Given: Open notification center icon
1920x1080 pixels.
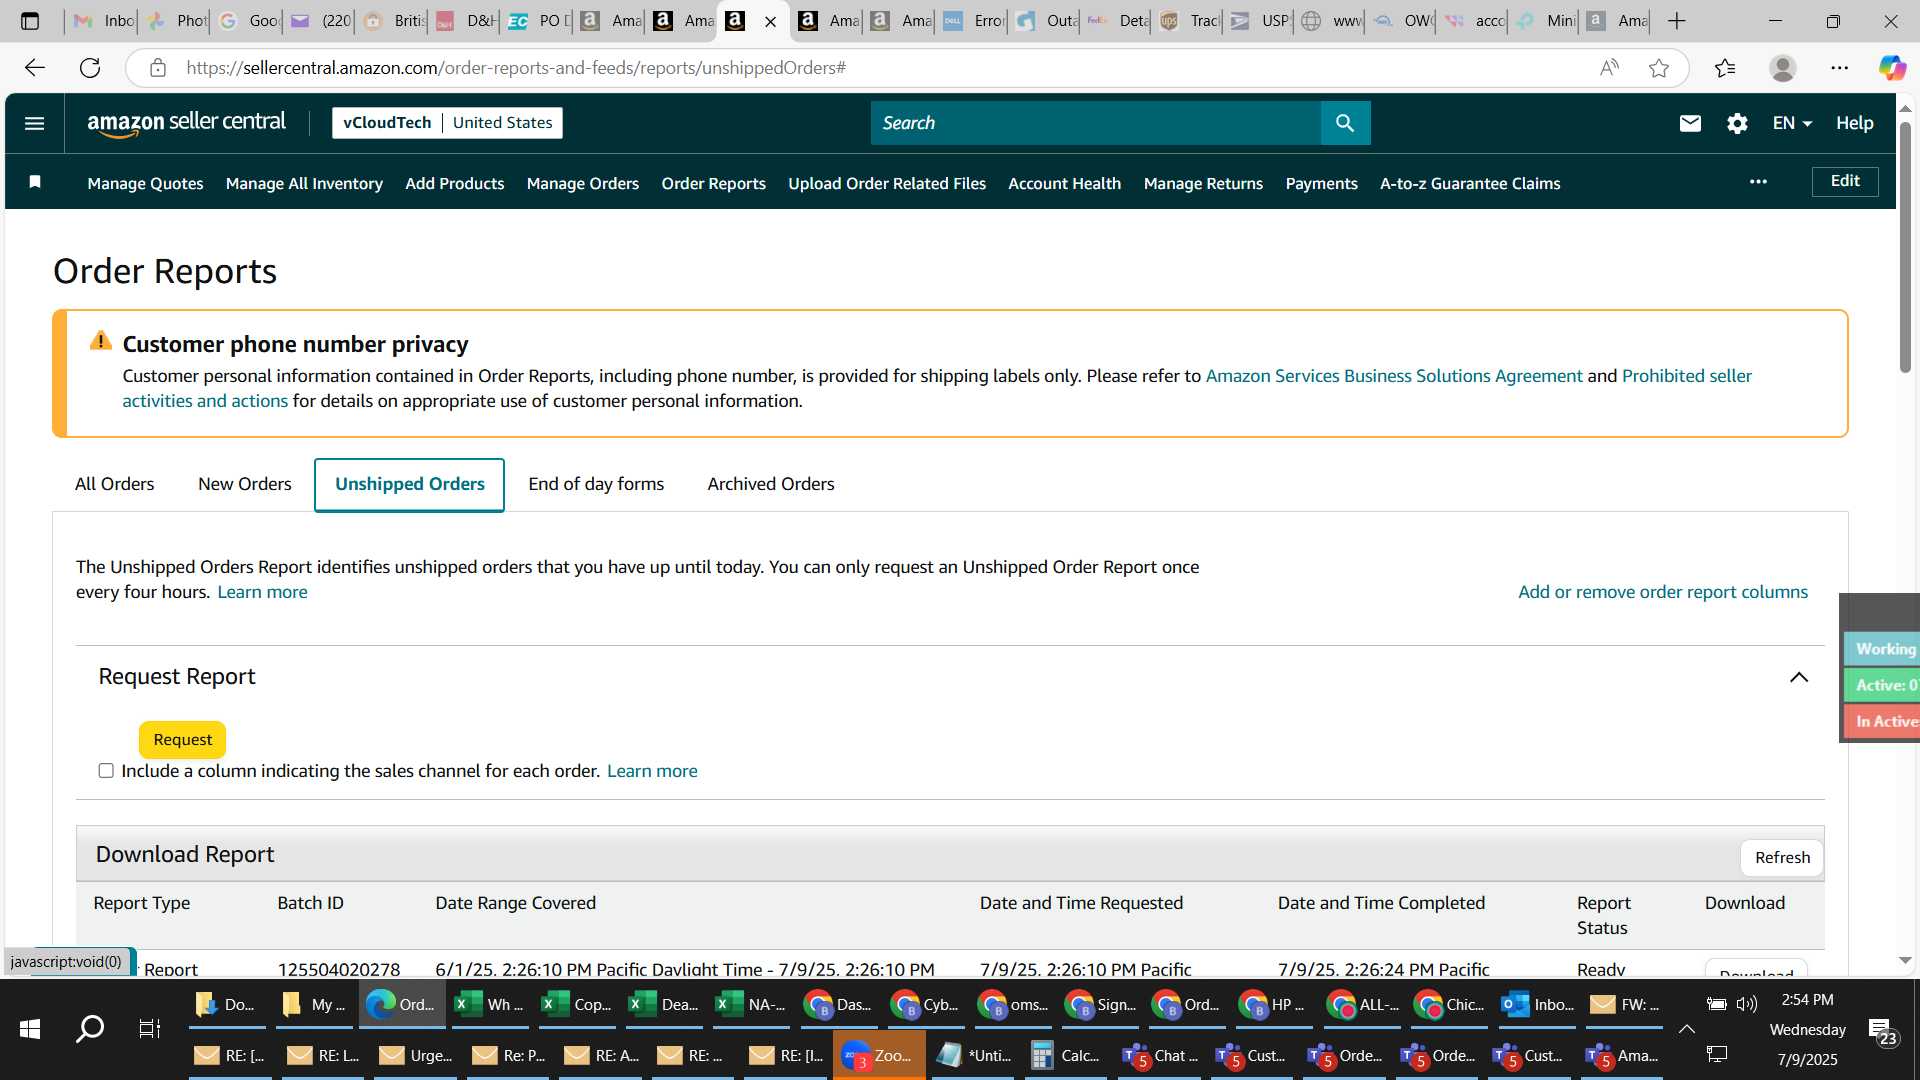Looking at the screenshot, I should point(1883,1030).
